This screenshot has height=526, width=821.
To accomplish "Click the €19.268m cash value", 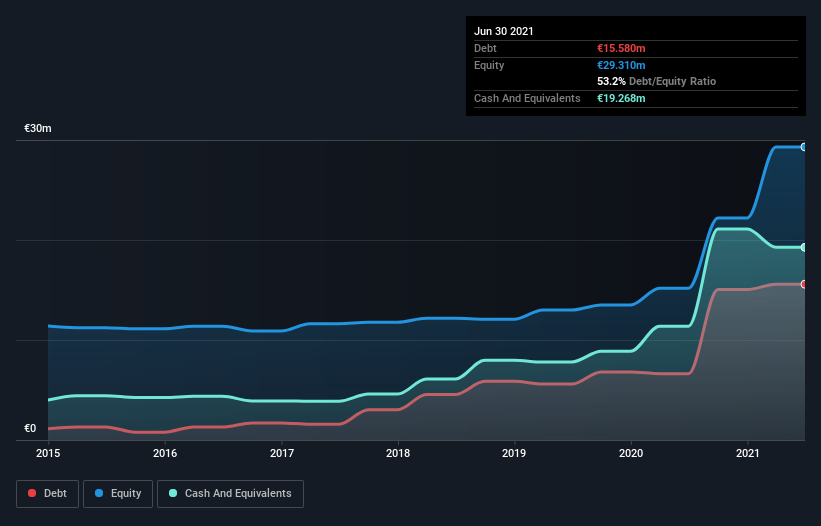I will pyautogui.click(x=621, y=98).
